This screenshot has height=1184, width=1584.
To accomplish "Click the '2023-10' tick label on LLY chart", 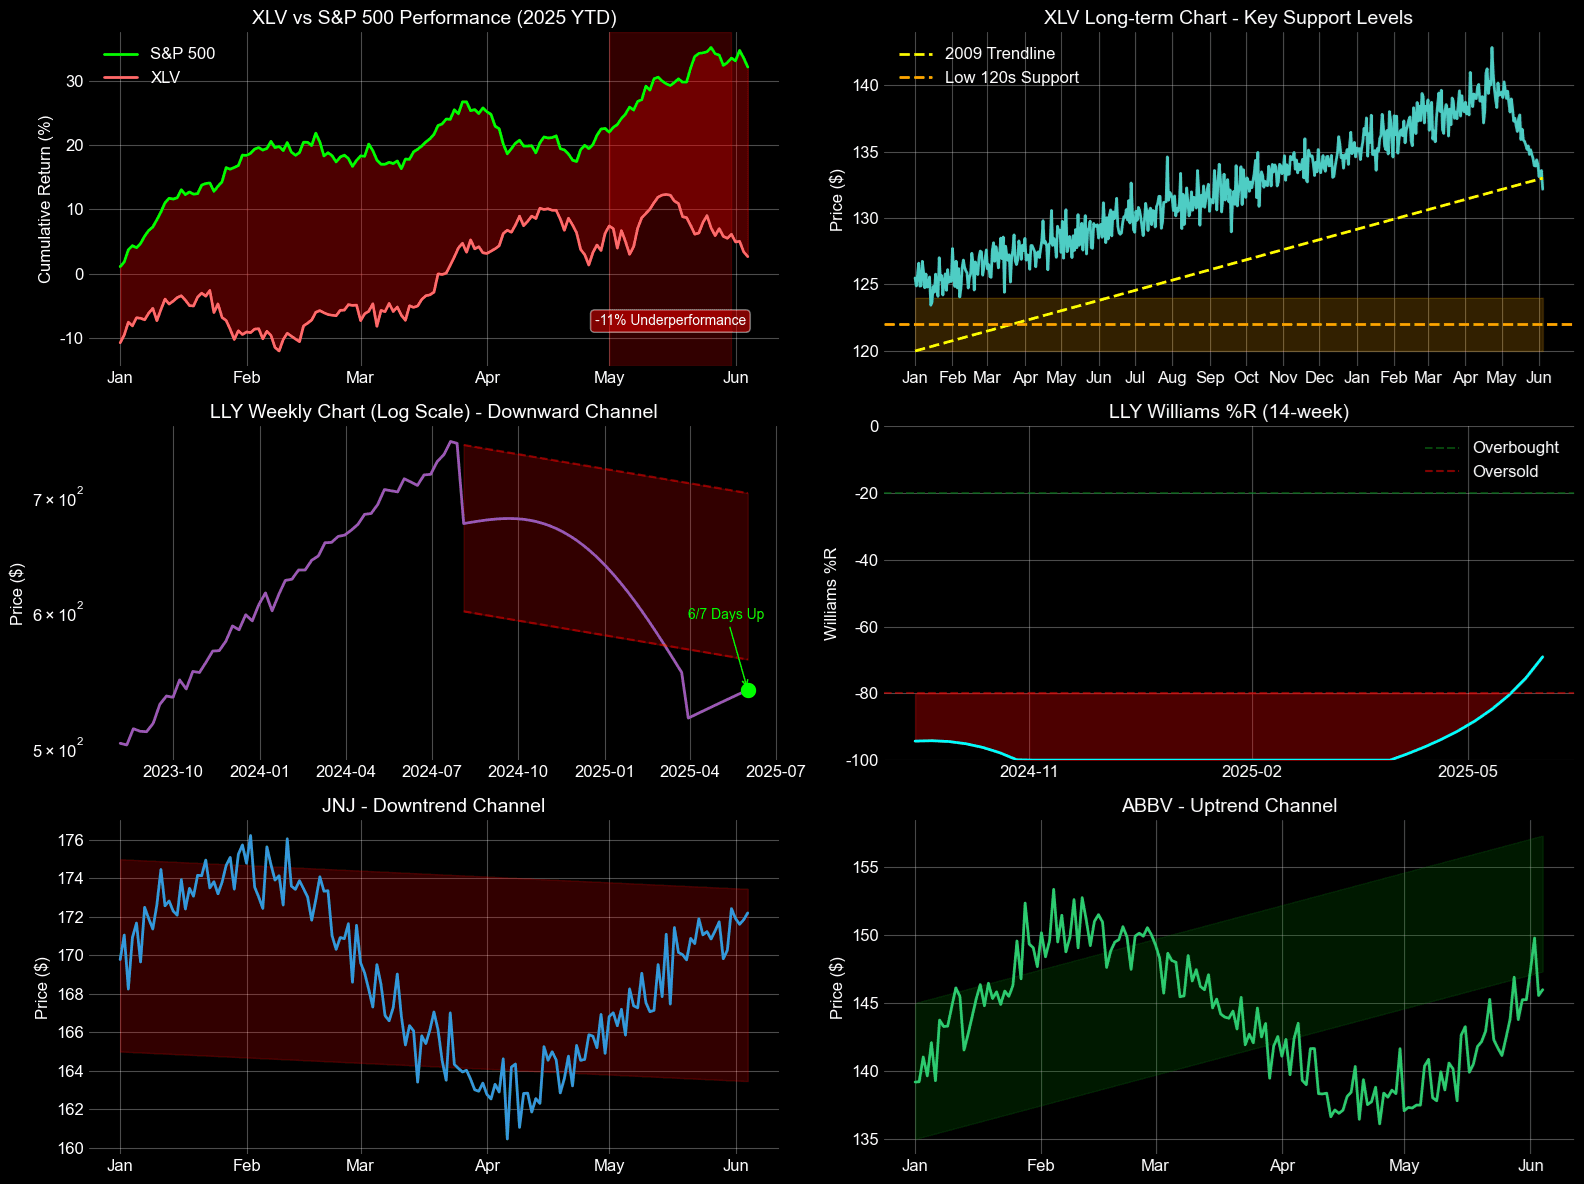I will 174,771.
